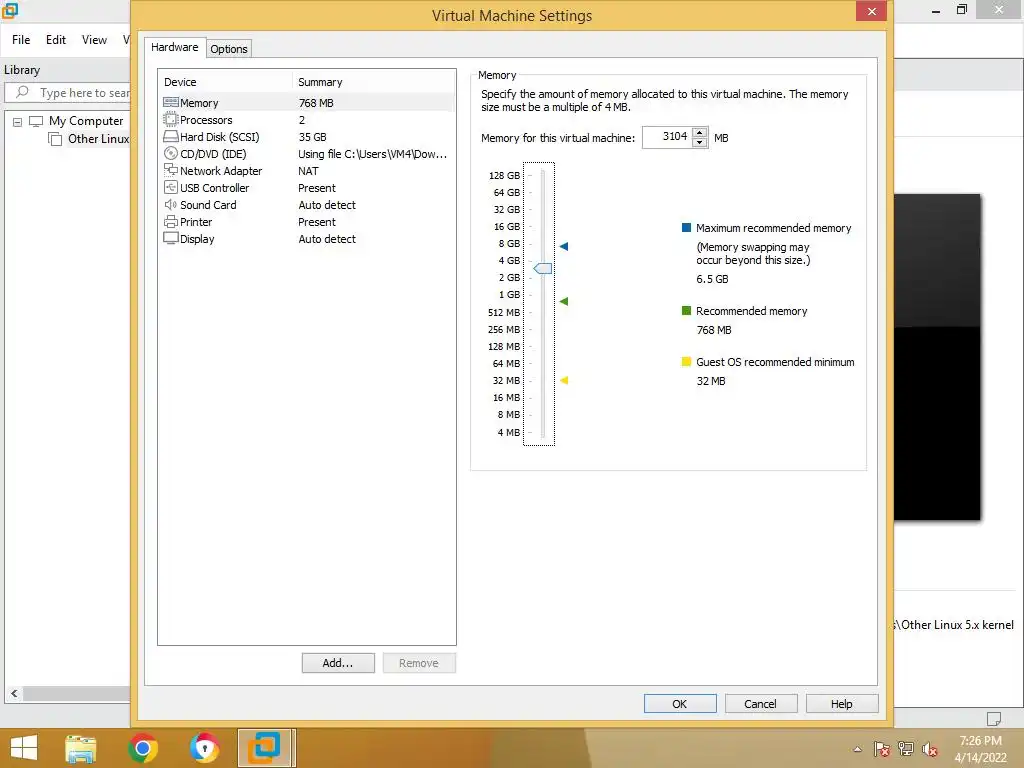Click the 768 MB memory summary

click(316, 103)
